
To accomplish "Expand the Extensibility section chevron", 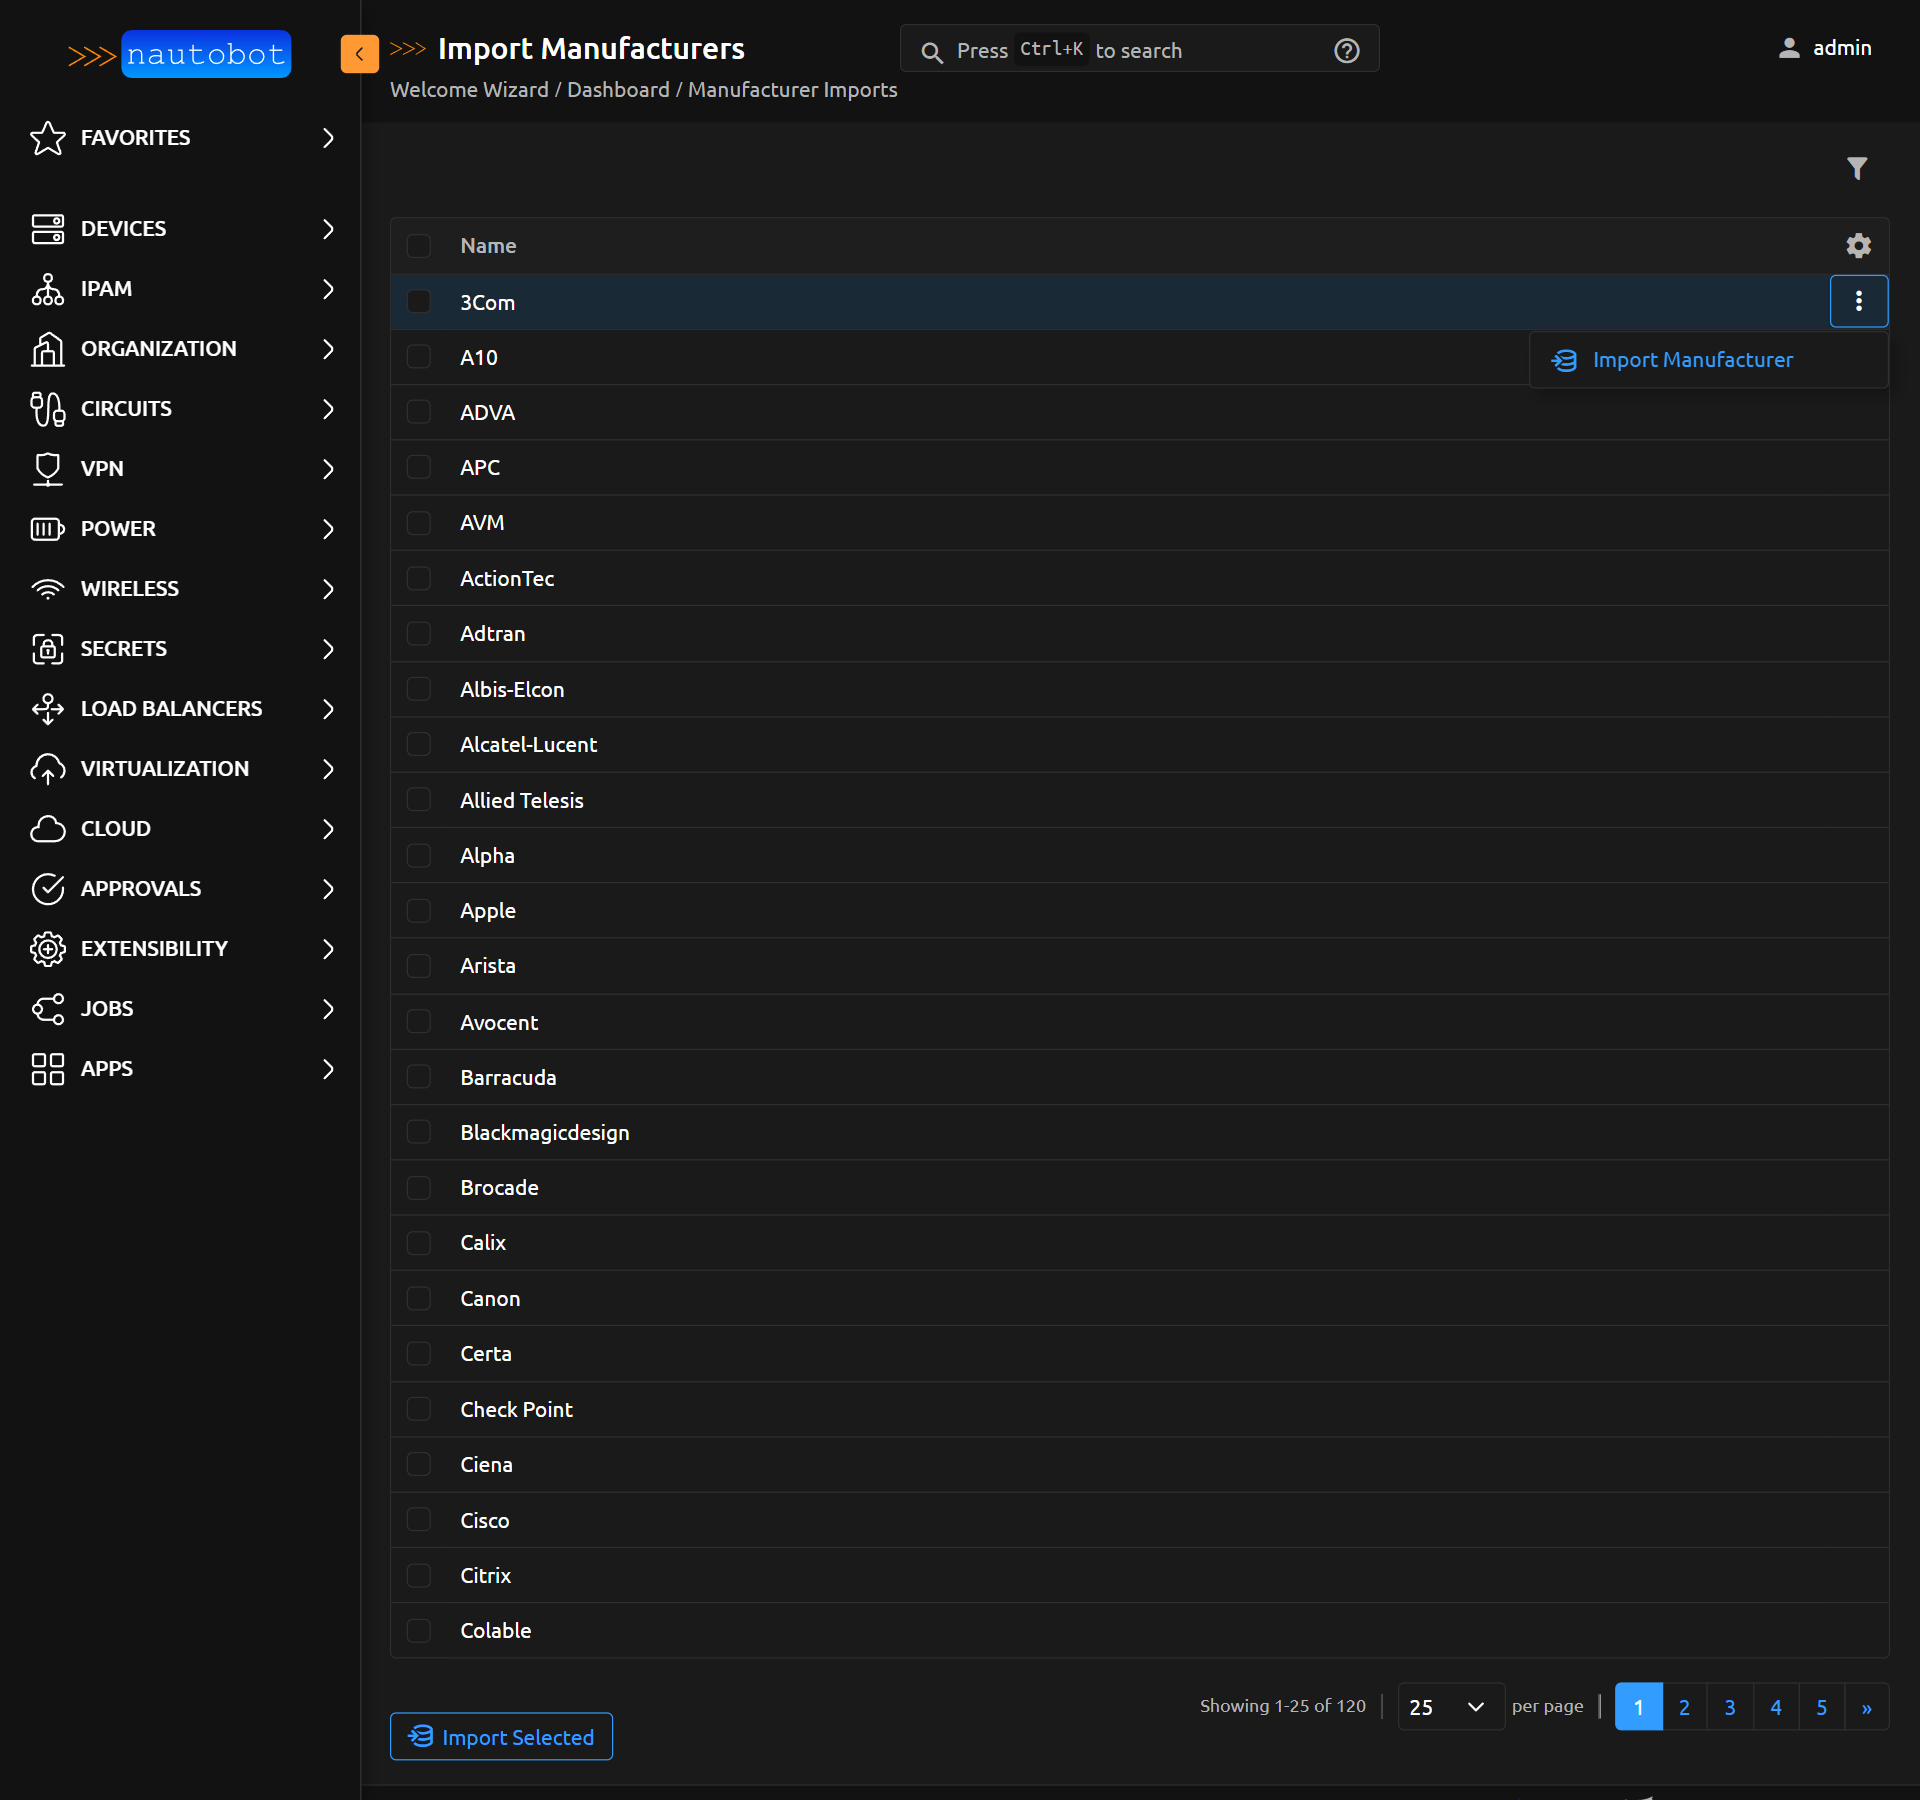I will pos(328,949).
